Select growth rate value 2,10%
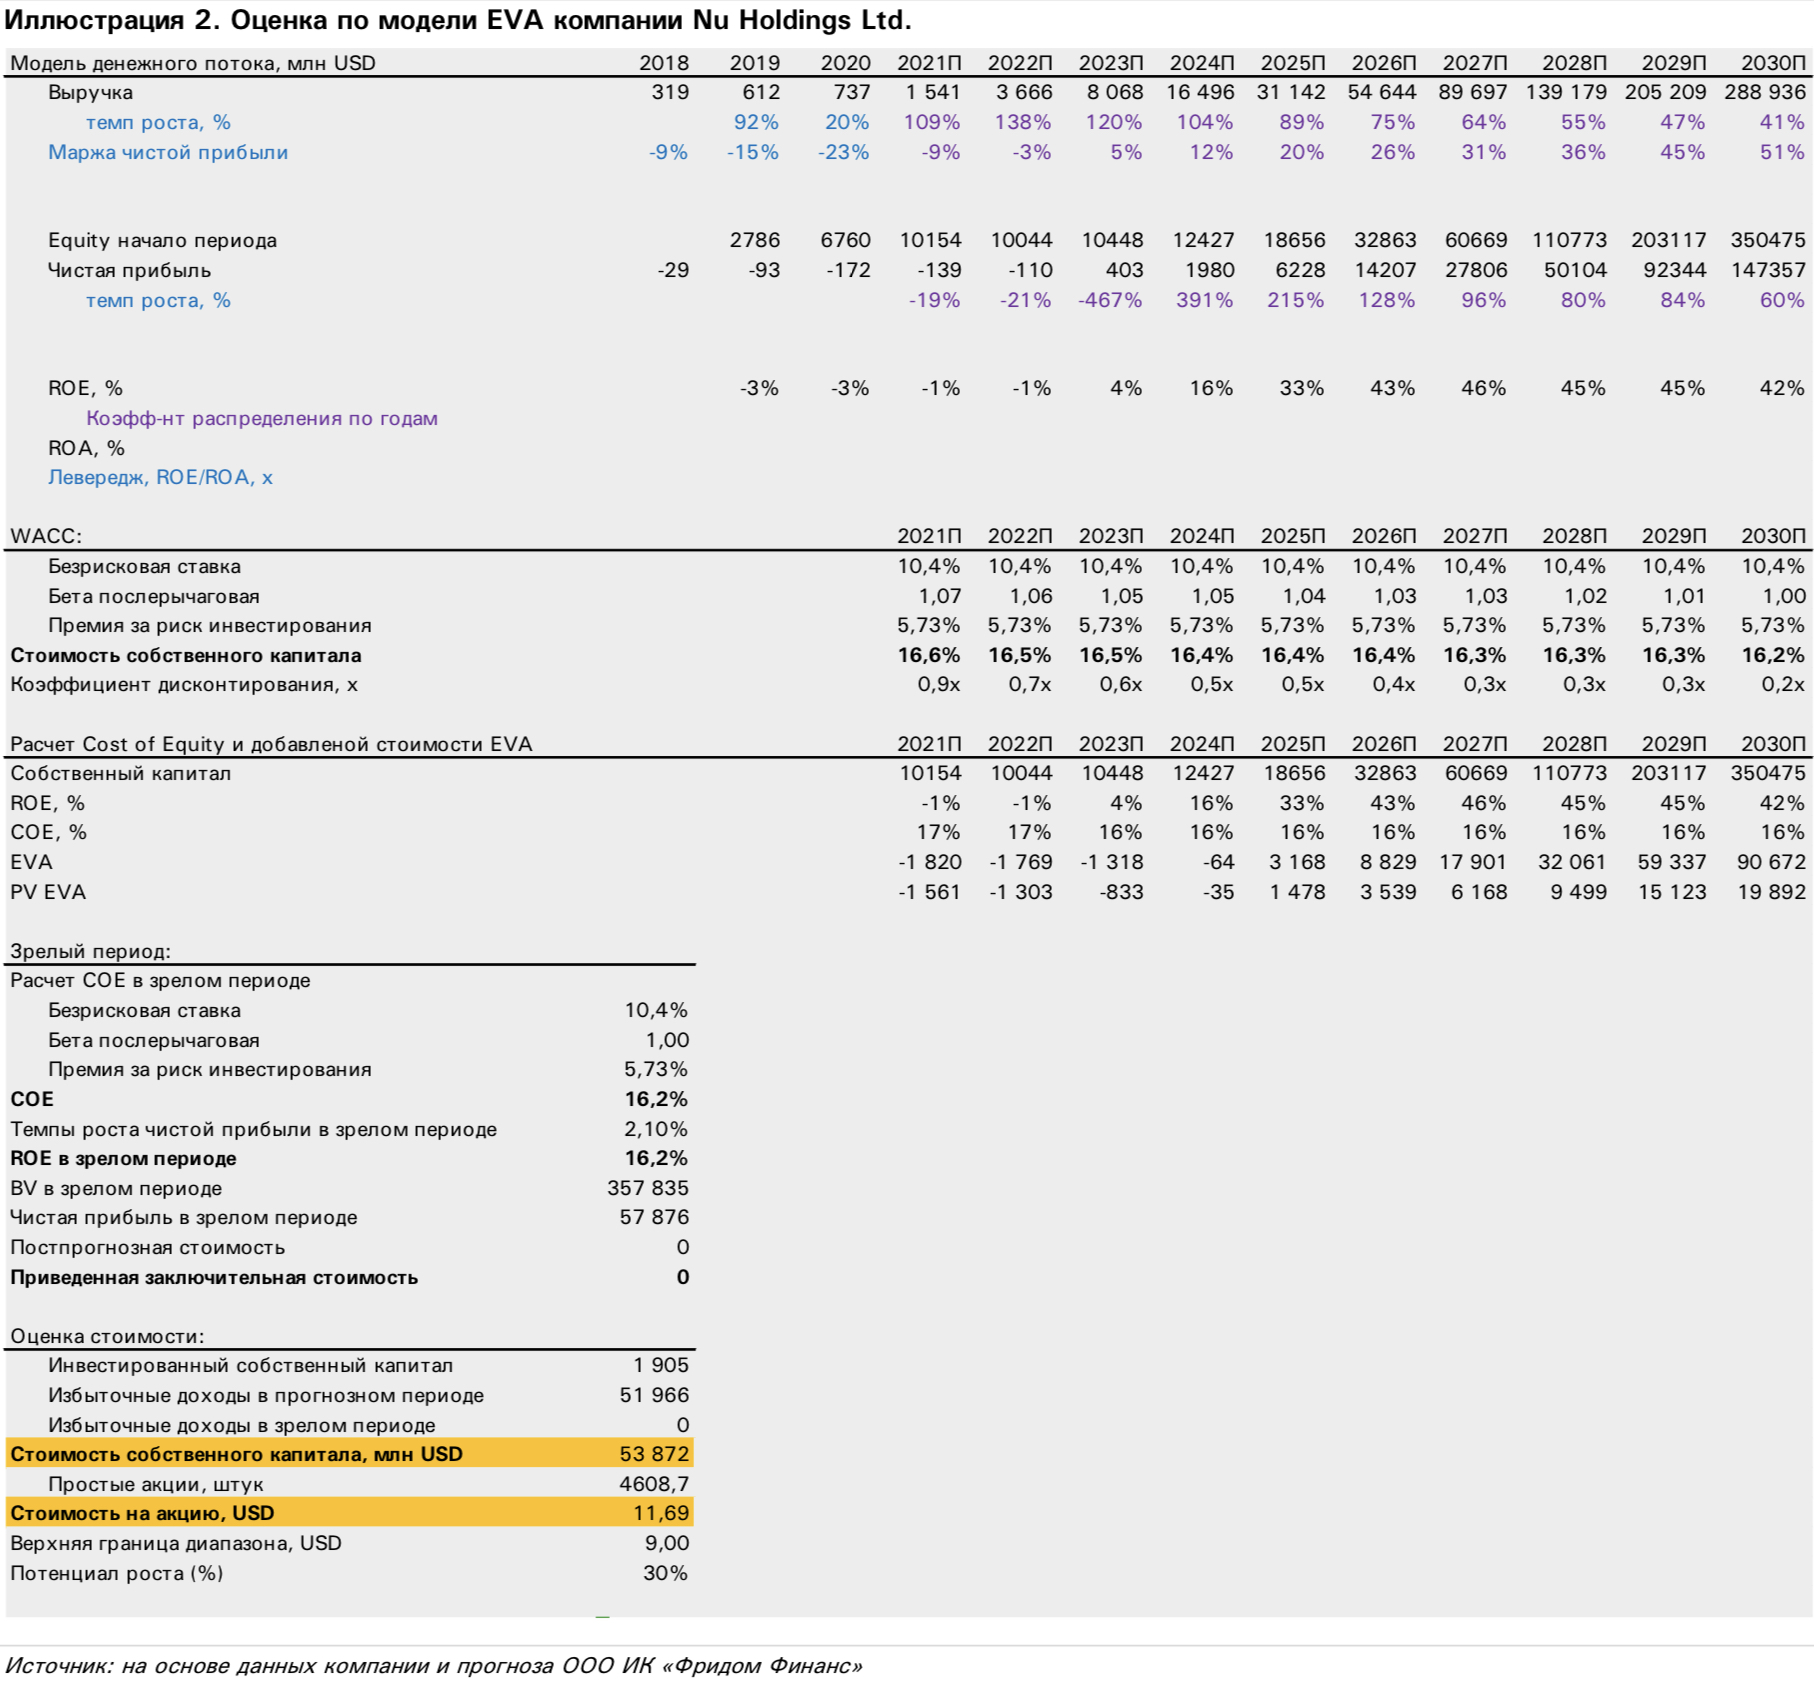1814x1696 pixels. click(656, 1129)
